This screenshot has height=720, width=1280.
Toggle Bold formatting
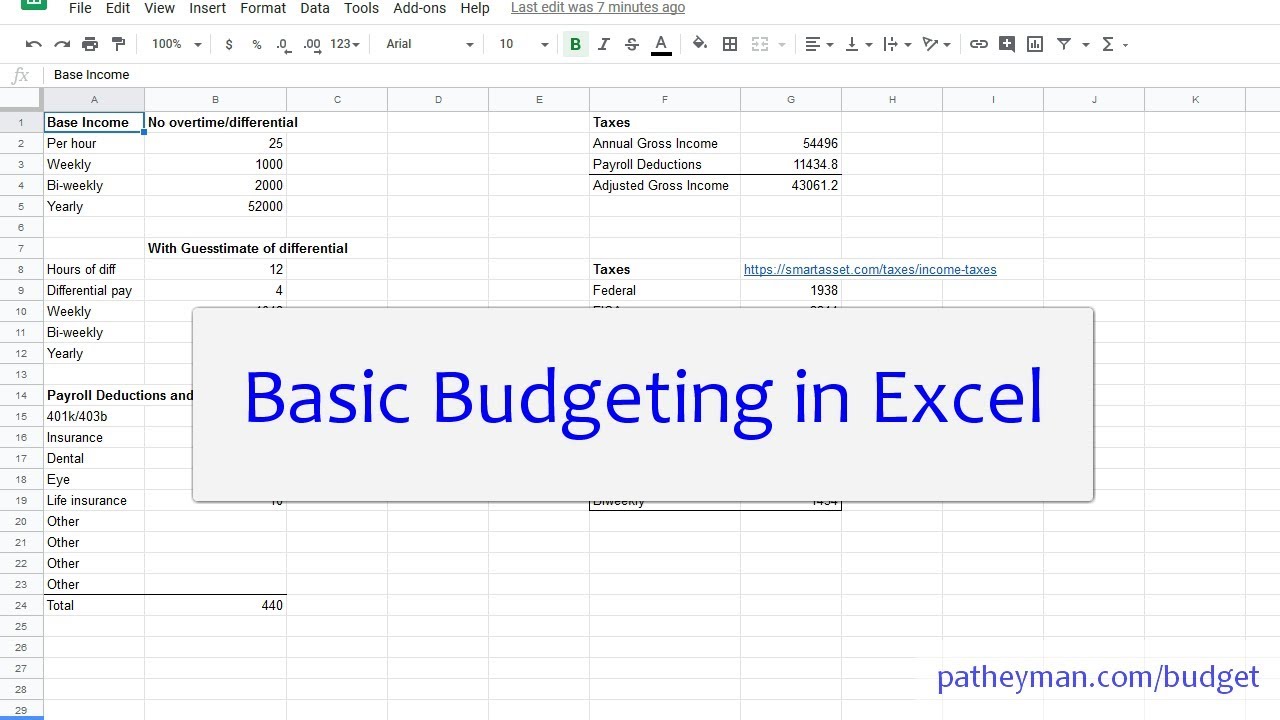click(x=575, y=44)
